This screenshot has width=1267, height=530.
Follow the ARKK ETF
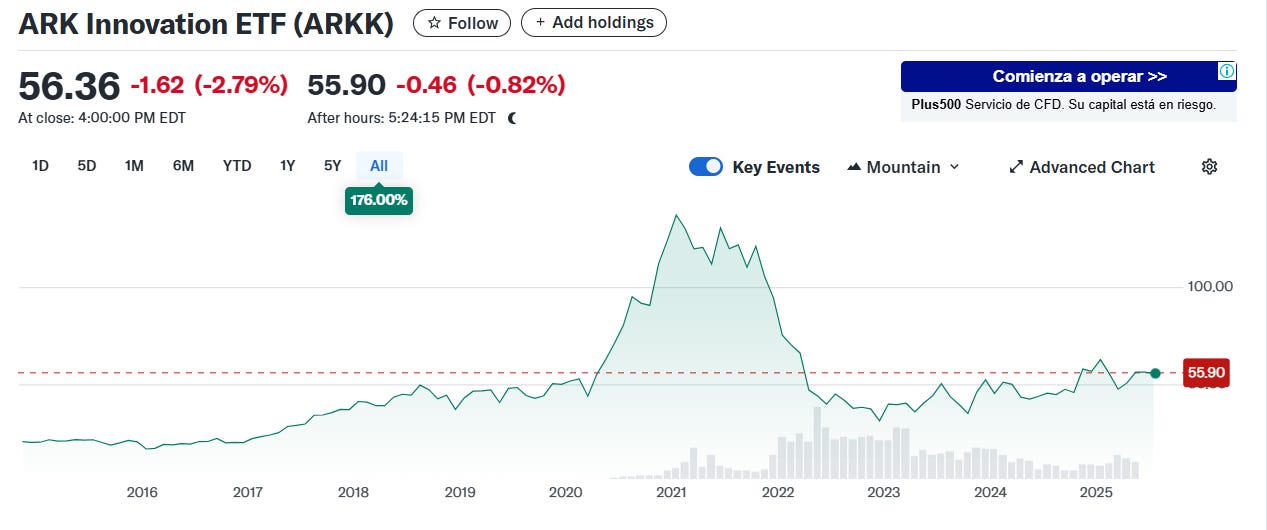click(462, 23)
